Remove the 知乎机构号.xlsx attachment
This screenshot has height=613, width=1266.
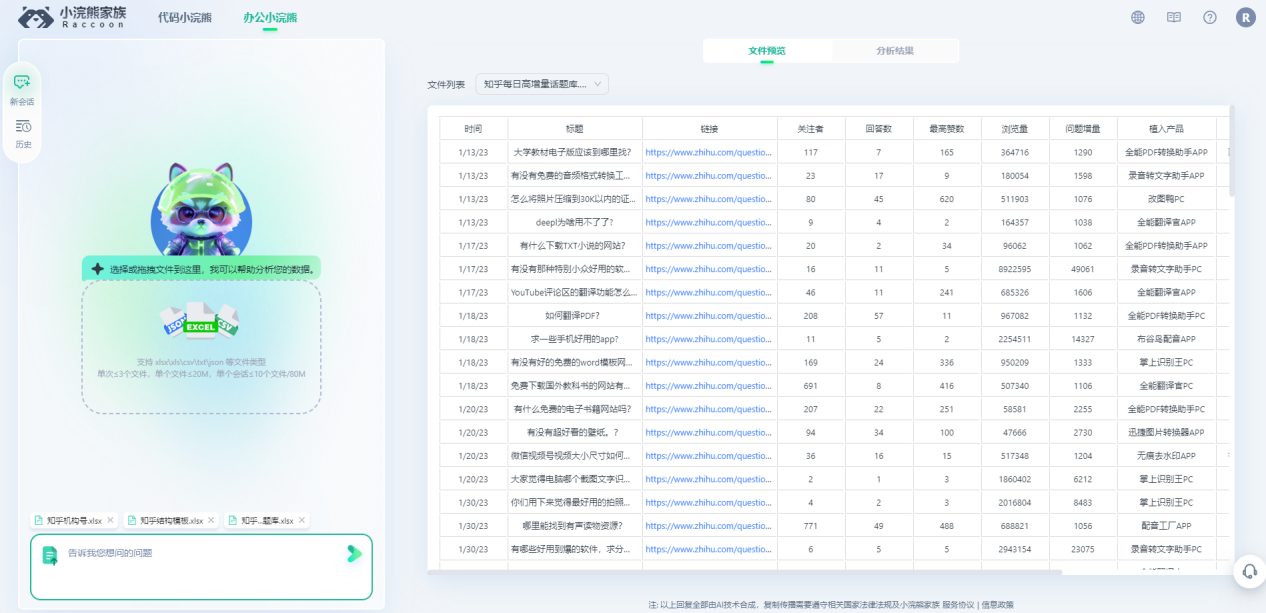pyautogui.click(x=111, y=520)
